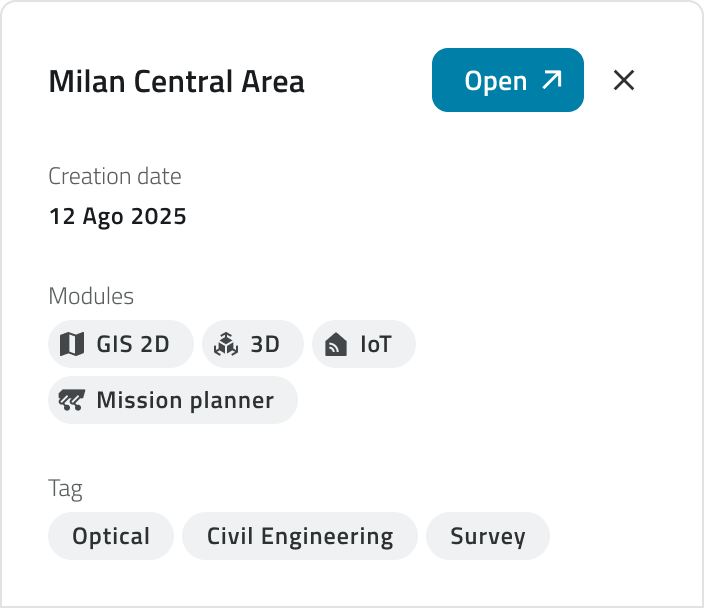Screen dimensions: 704x608
Task: Select the GIS 2D module label
Action: click(133, 345)
